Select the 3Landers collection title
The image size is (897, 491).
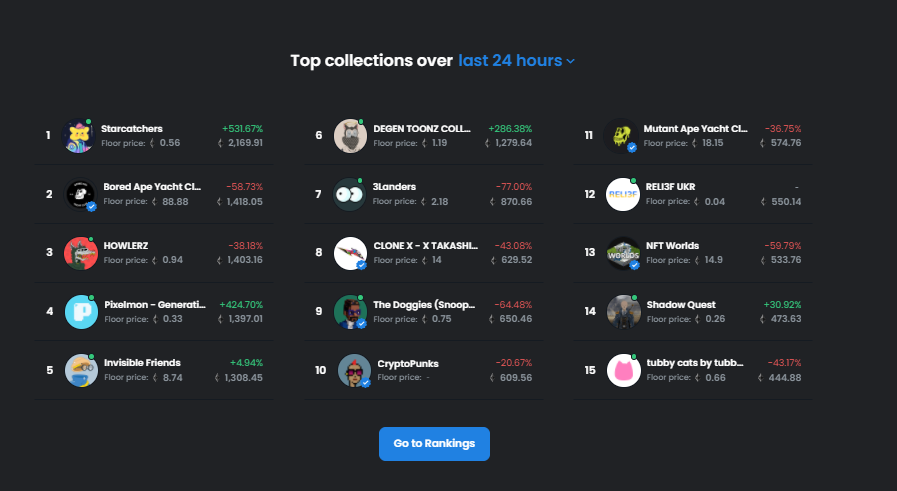pyautogui.click(x=394, y=187)
